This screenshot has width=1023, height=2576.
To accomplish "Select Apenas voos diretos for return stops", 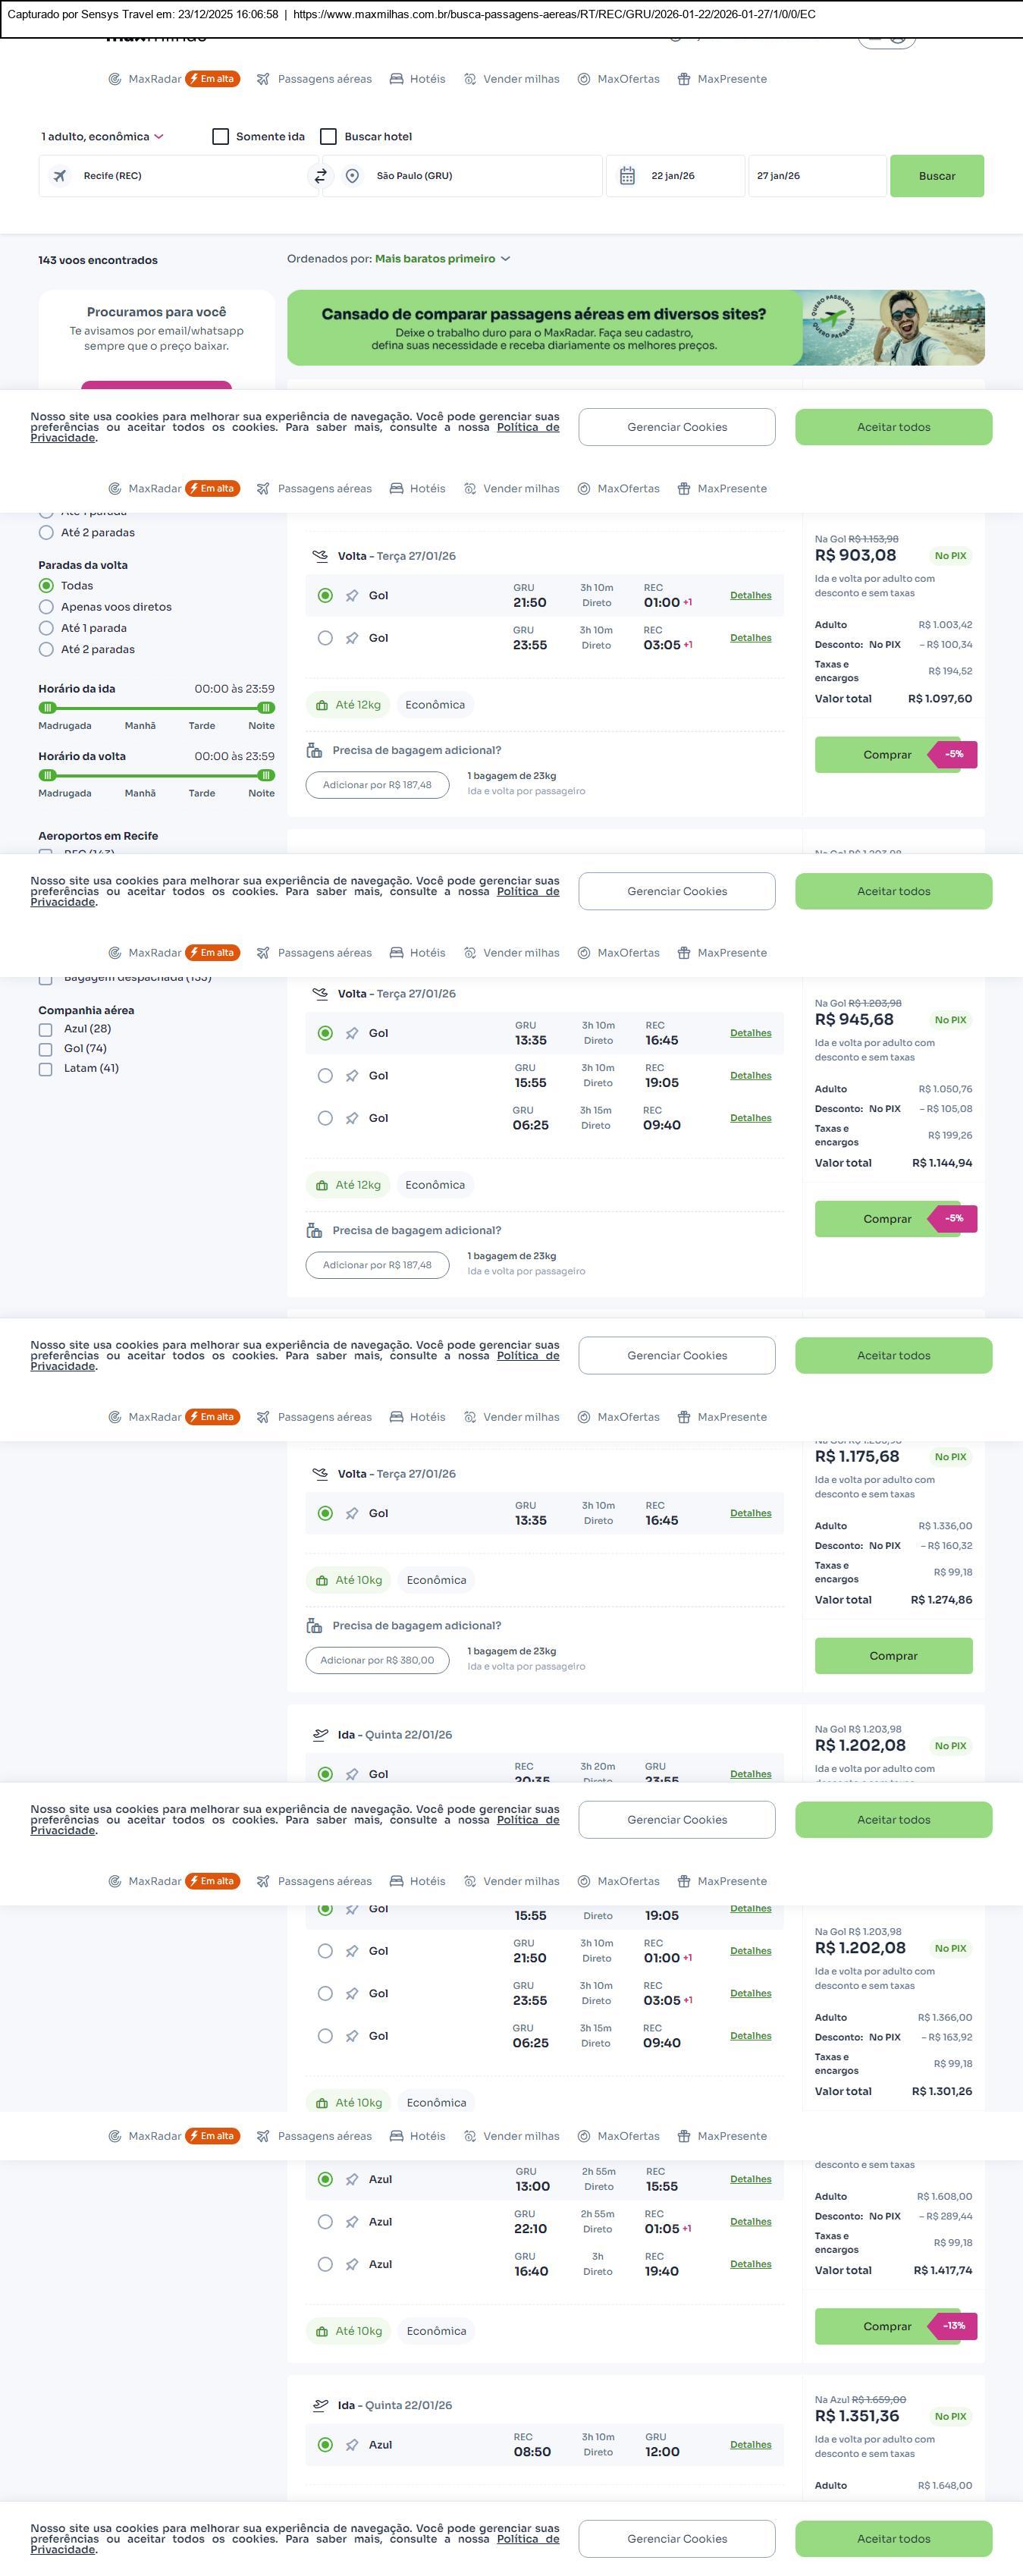I will pyautogui.click(x=46, y=607).
